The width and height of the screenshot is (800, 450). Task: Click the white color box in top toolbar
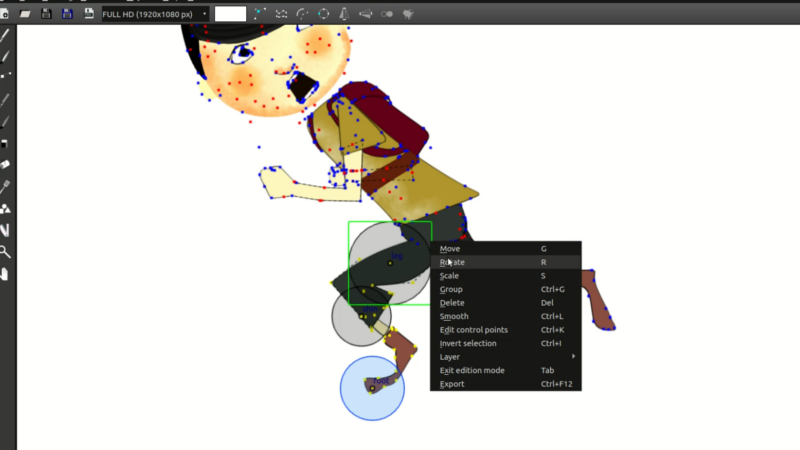(230, 14)
